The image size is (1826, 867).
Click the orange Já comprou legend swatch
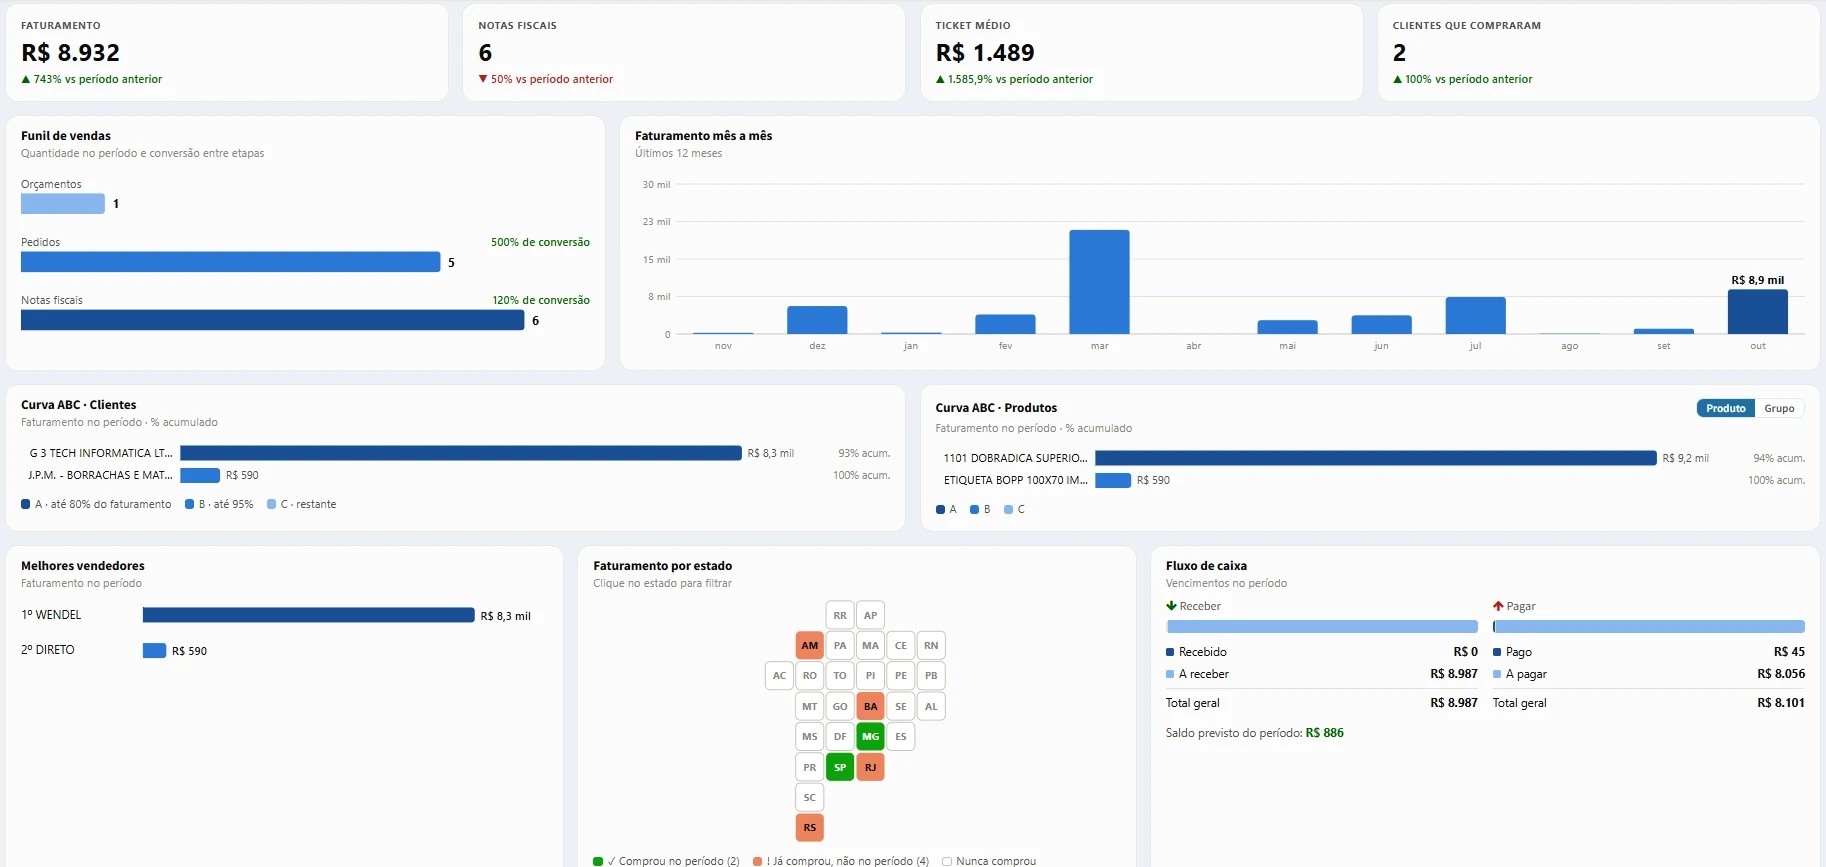[757, 861]
